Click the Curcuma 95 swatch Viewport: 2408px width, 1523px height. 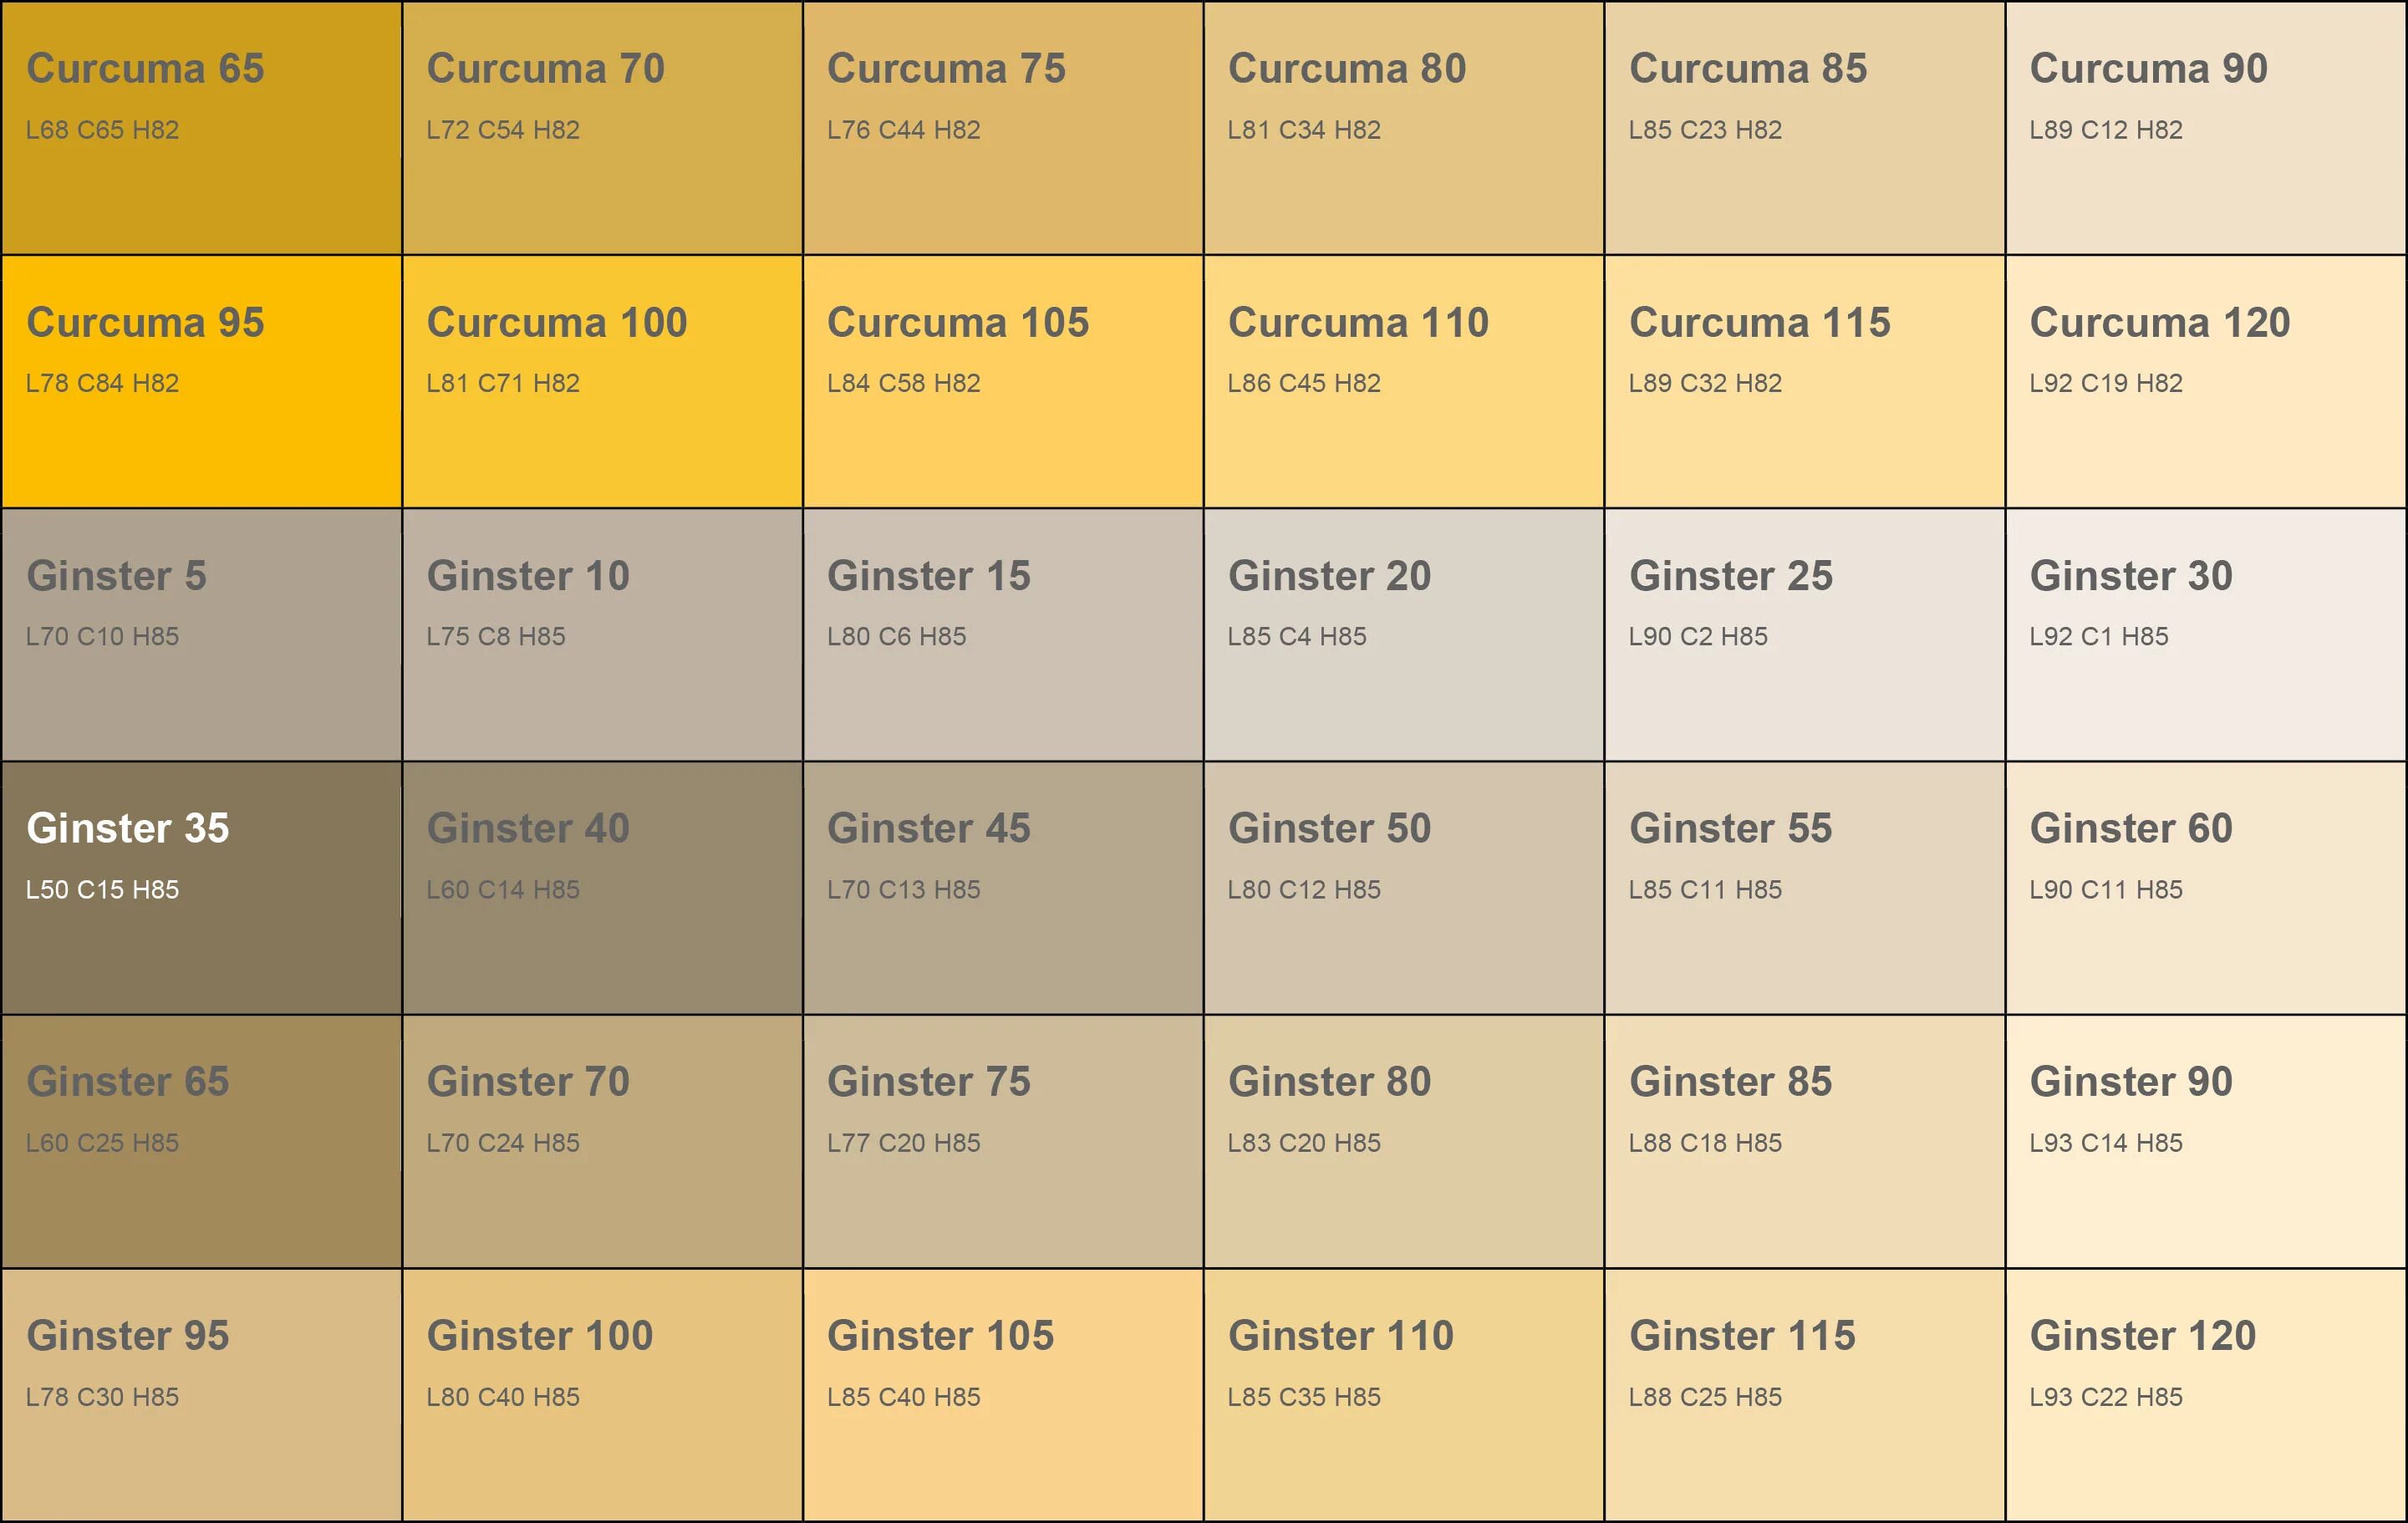[201, 381]
